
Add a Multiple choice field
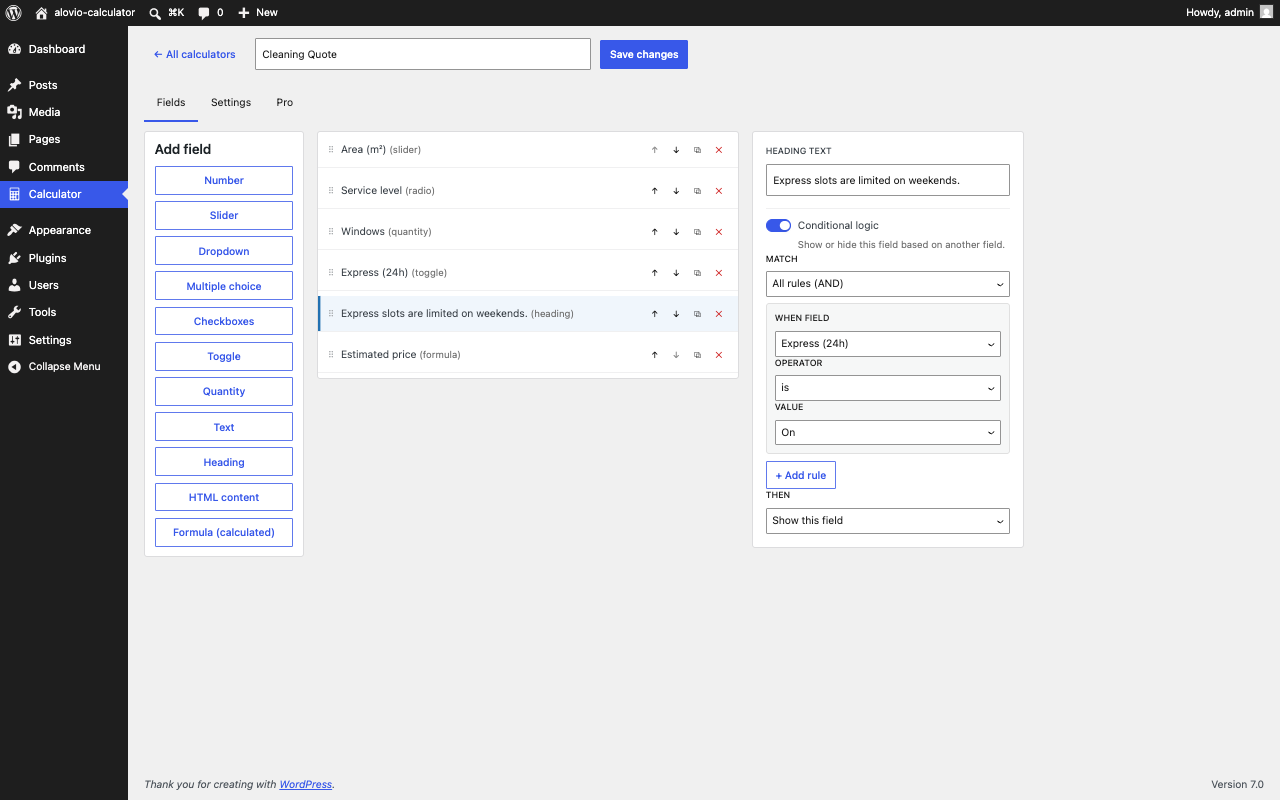[224, 286]
